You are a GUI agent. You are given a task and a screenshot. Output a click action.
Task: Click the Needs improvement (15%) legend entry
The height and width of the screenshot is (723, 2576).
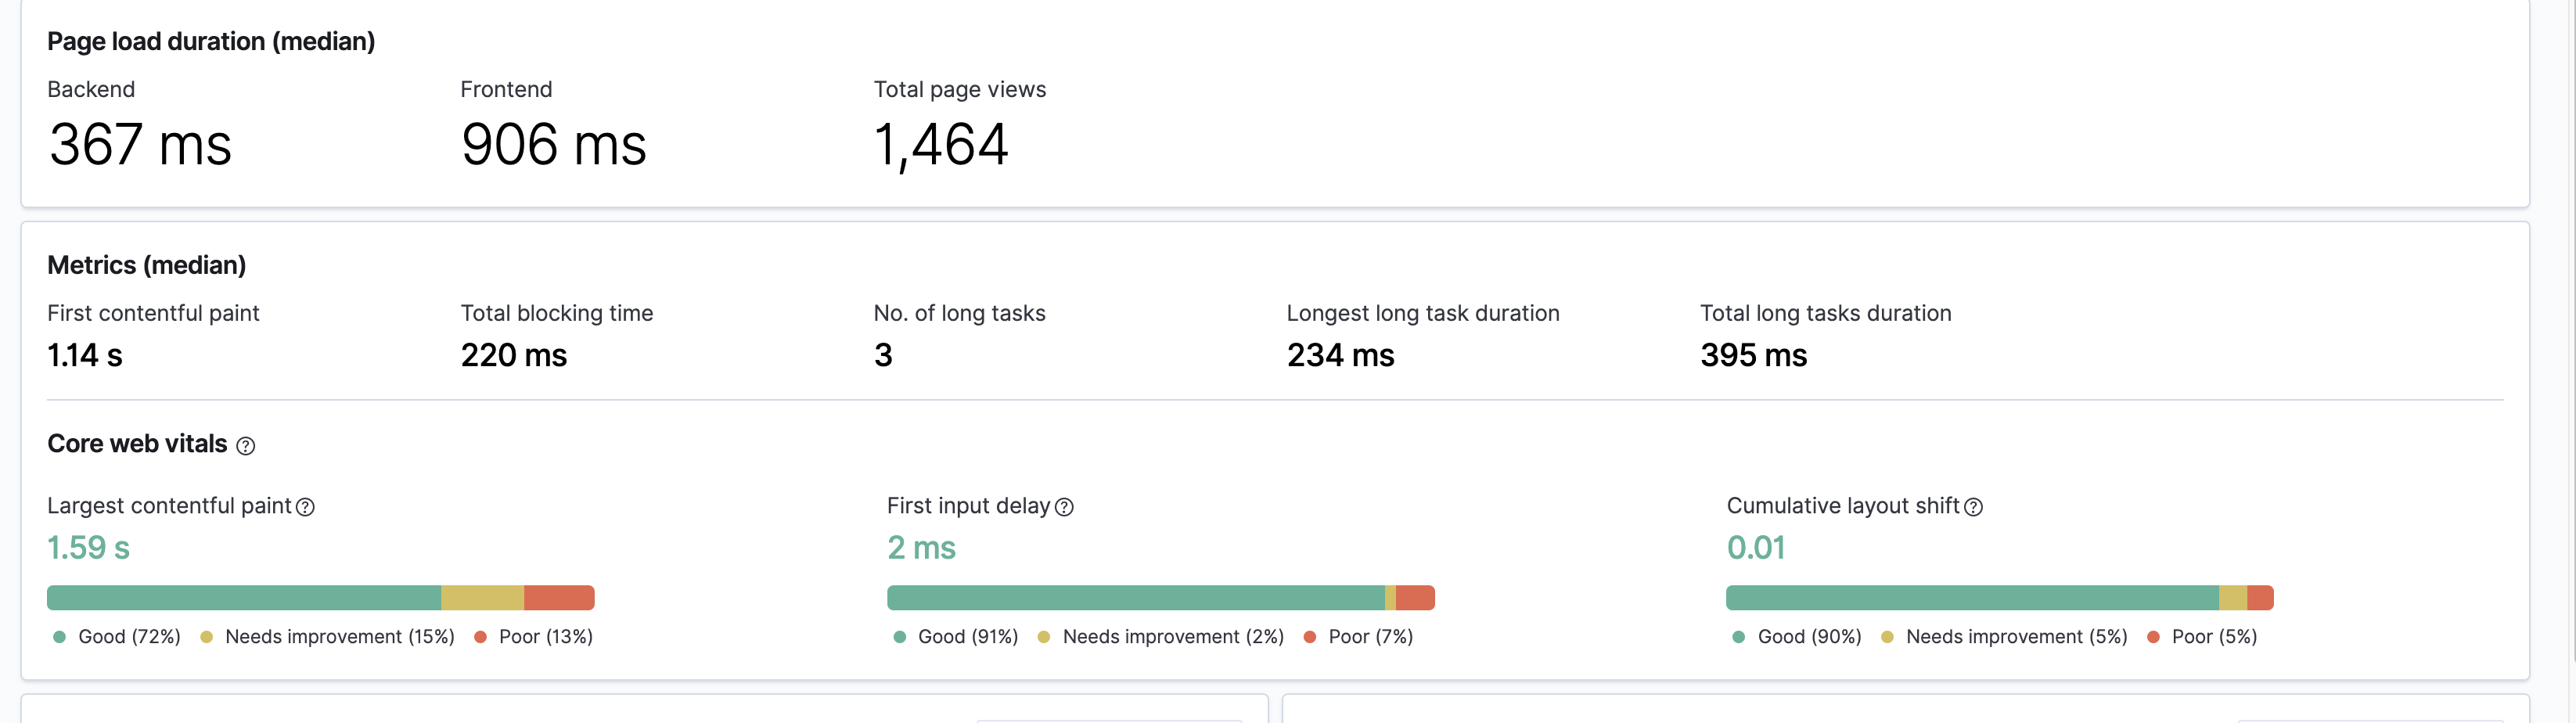[x=328, y=637]
